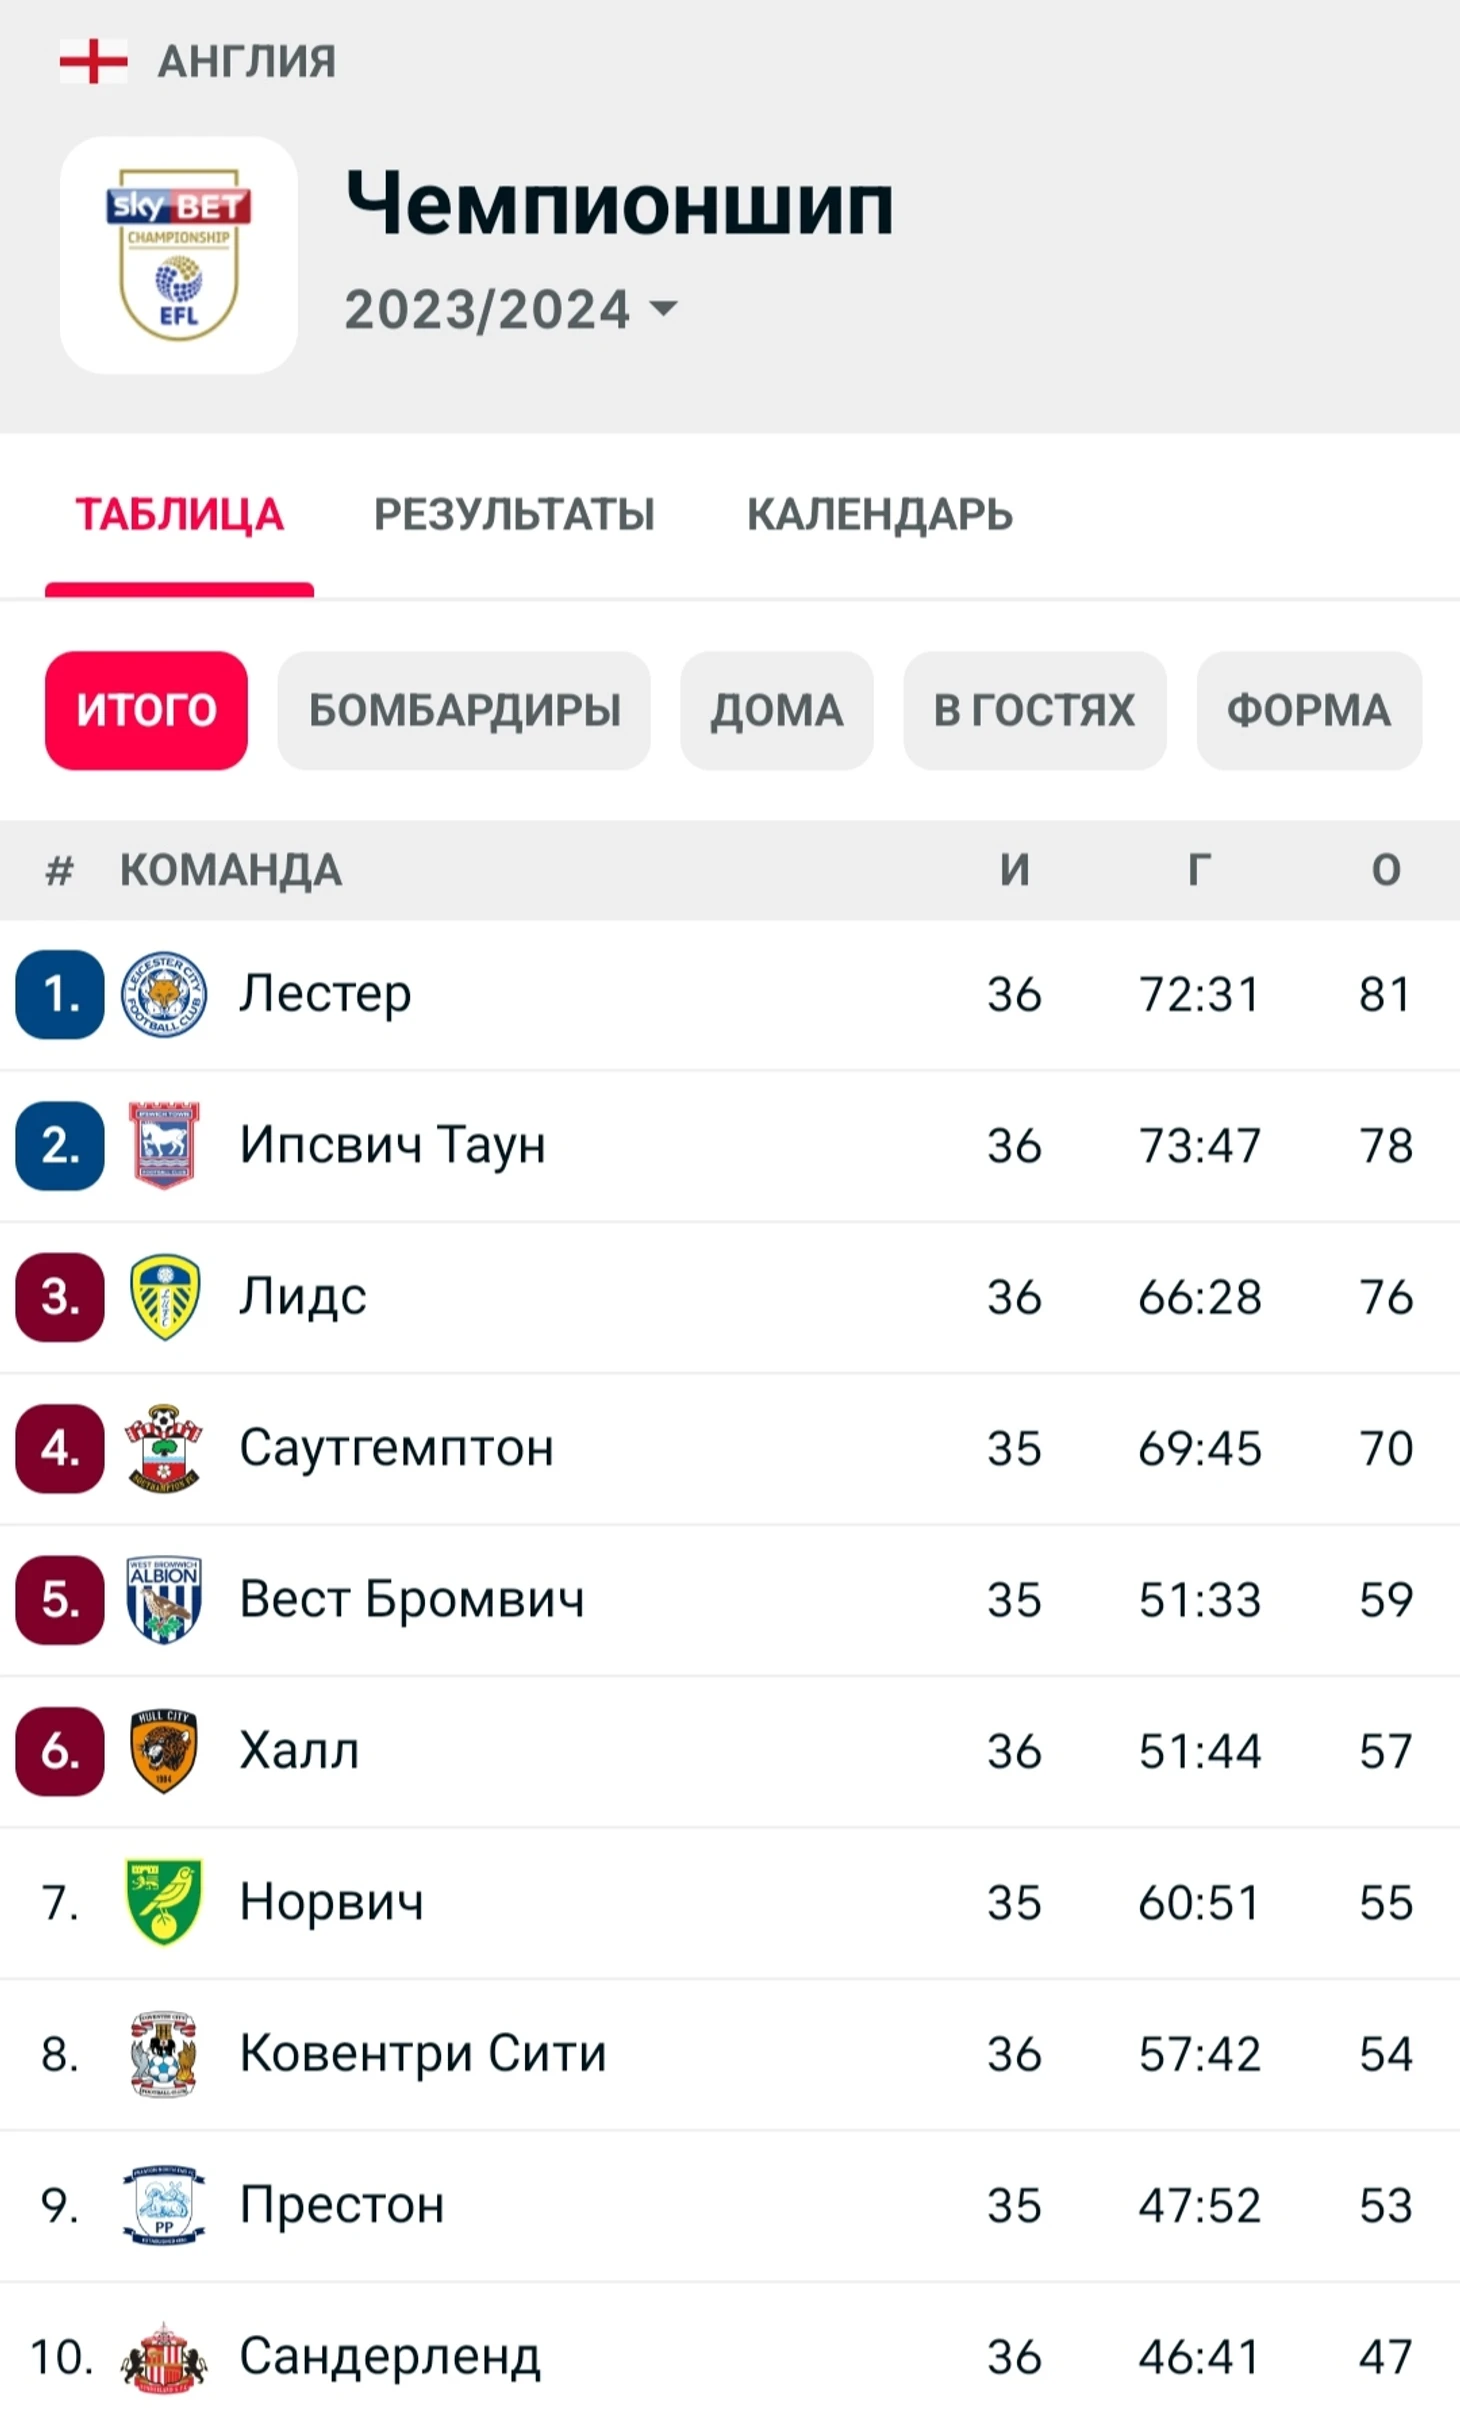Select the Форма filter chip

click(x=1308, y=710)
